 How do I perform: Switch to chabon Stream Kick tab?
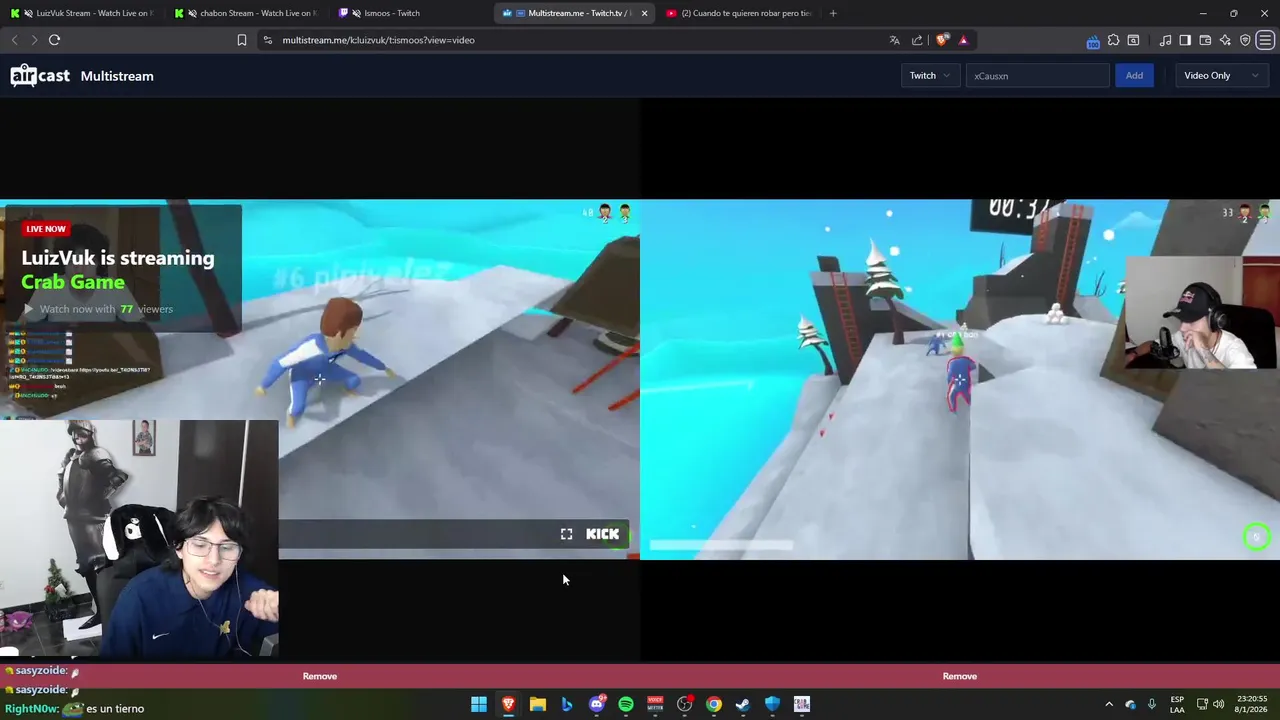click(245, 13)
